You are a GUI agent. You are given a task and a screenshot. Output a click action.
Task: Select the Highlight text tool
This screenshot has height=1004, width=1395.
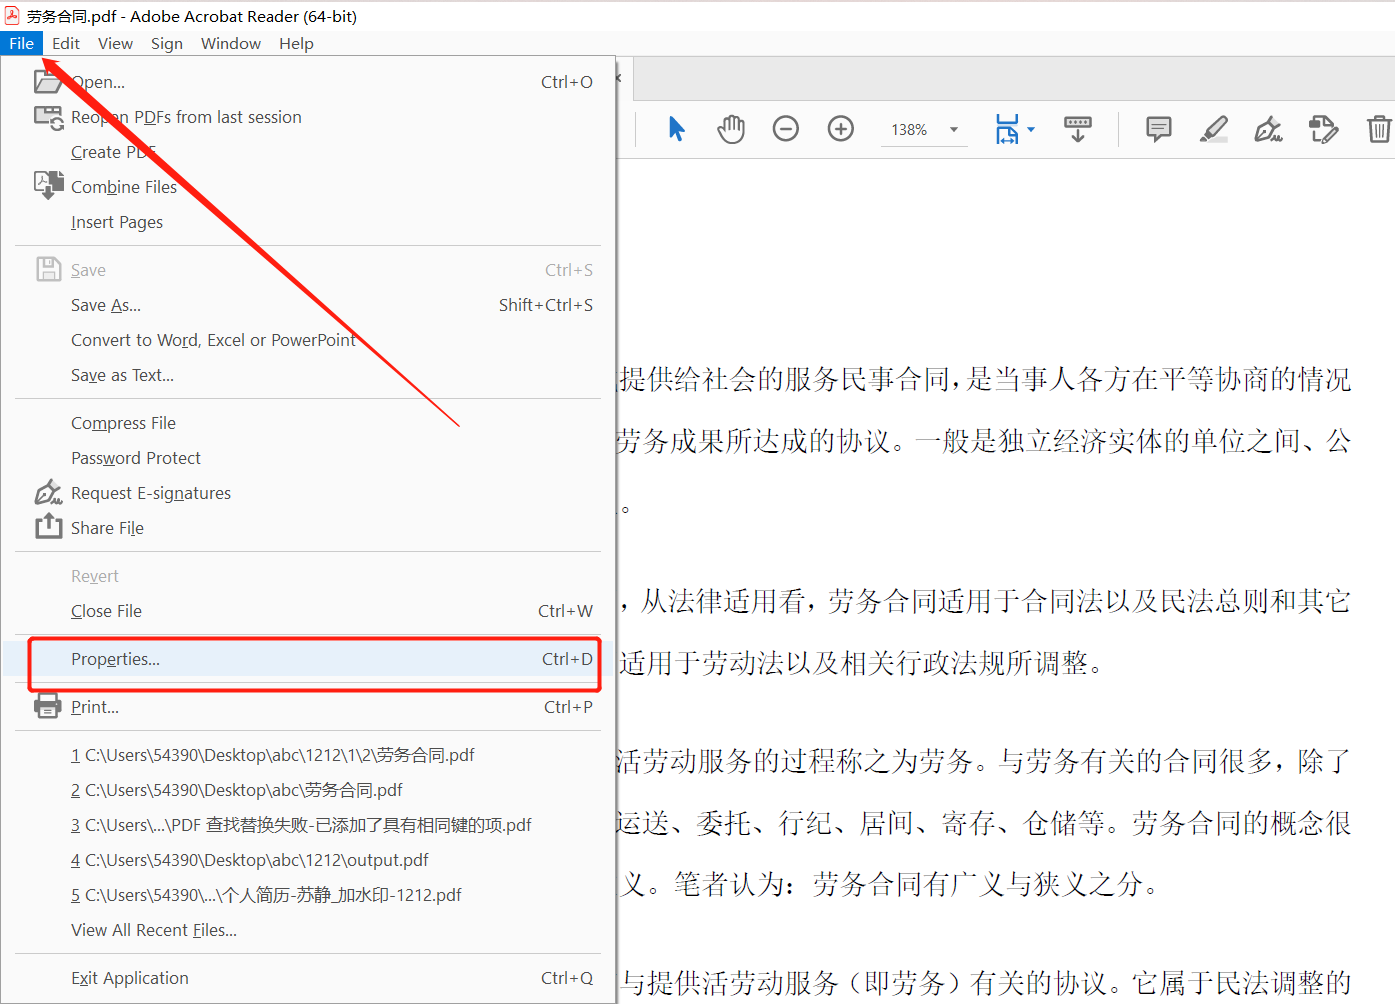click(x=1213, y=129)
